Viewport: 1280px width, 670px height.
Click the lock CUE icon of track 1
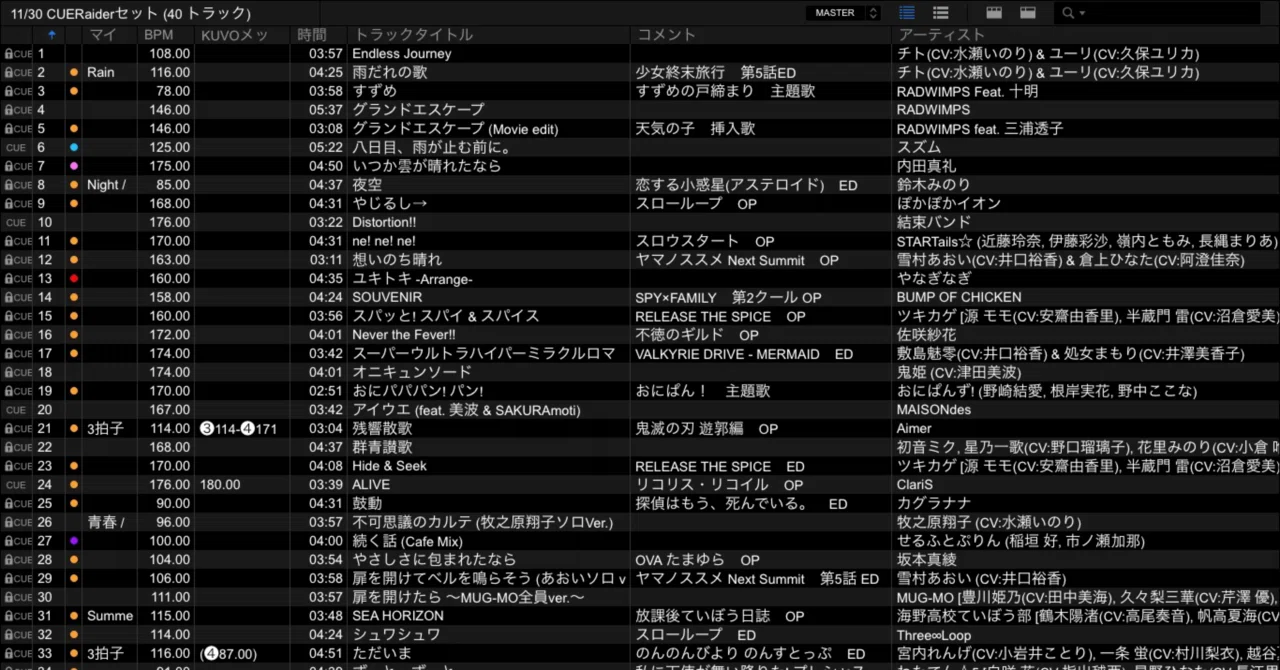tap(18, 54)
